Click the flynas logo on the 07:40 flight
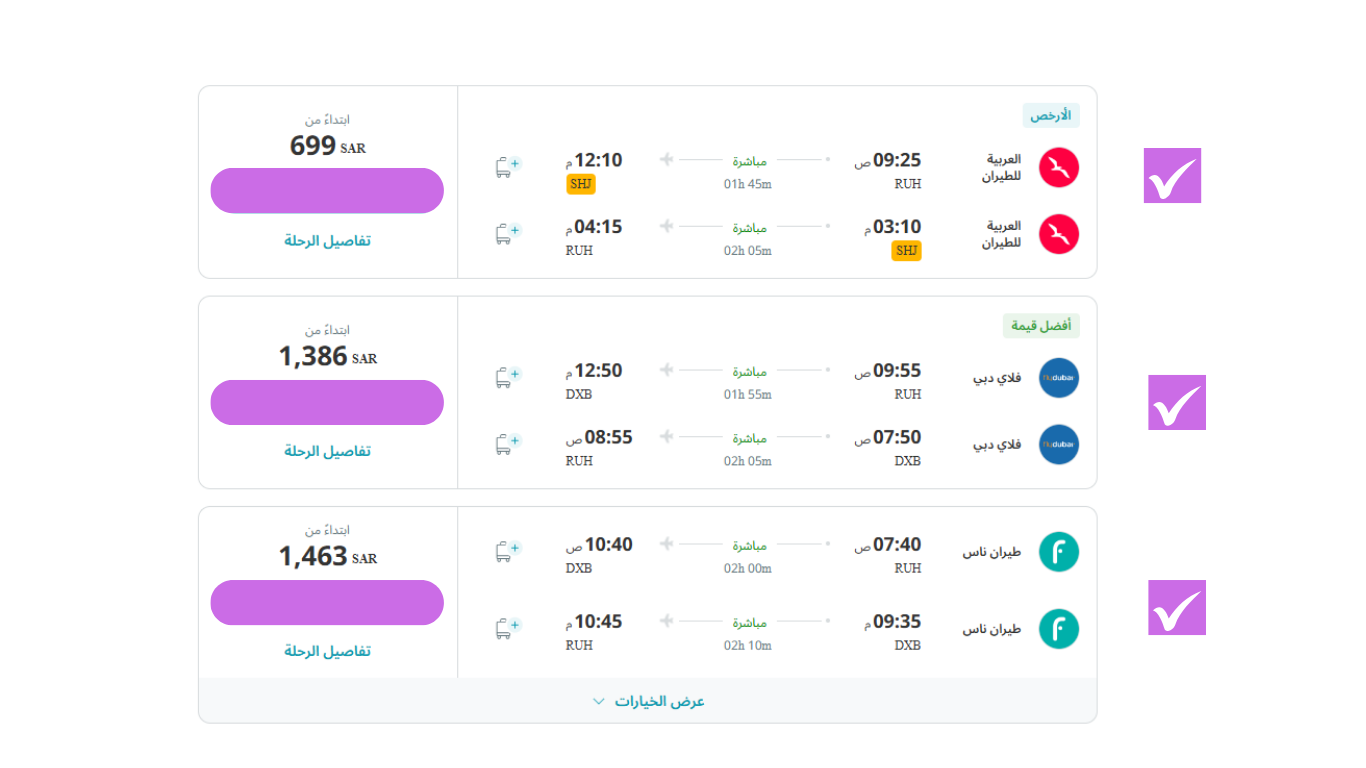1366x768 pixels. pos(1058,552)
